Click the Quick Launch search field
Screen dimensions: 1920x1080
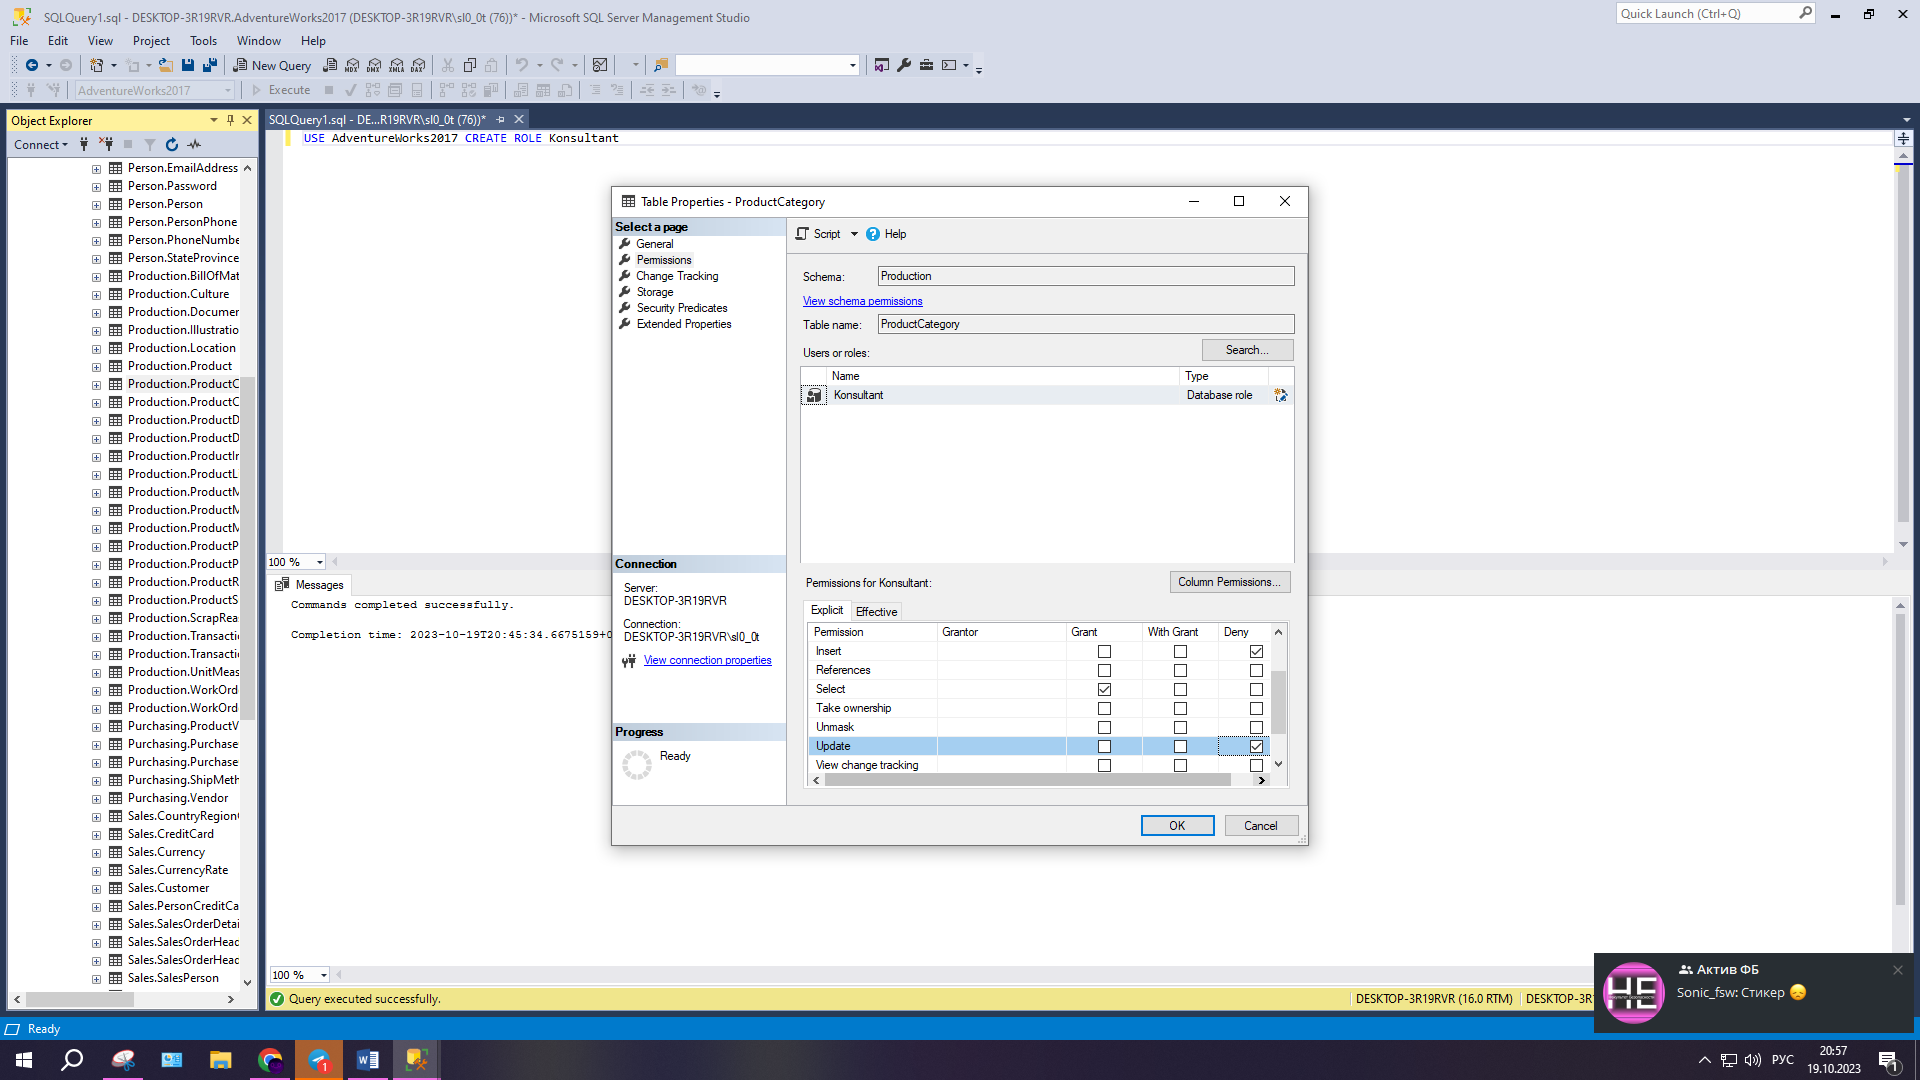click(1708, 14)
